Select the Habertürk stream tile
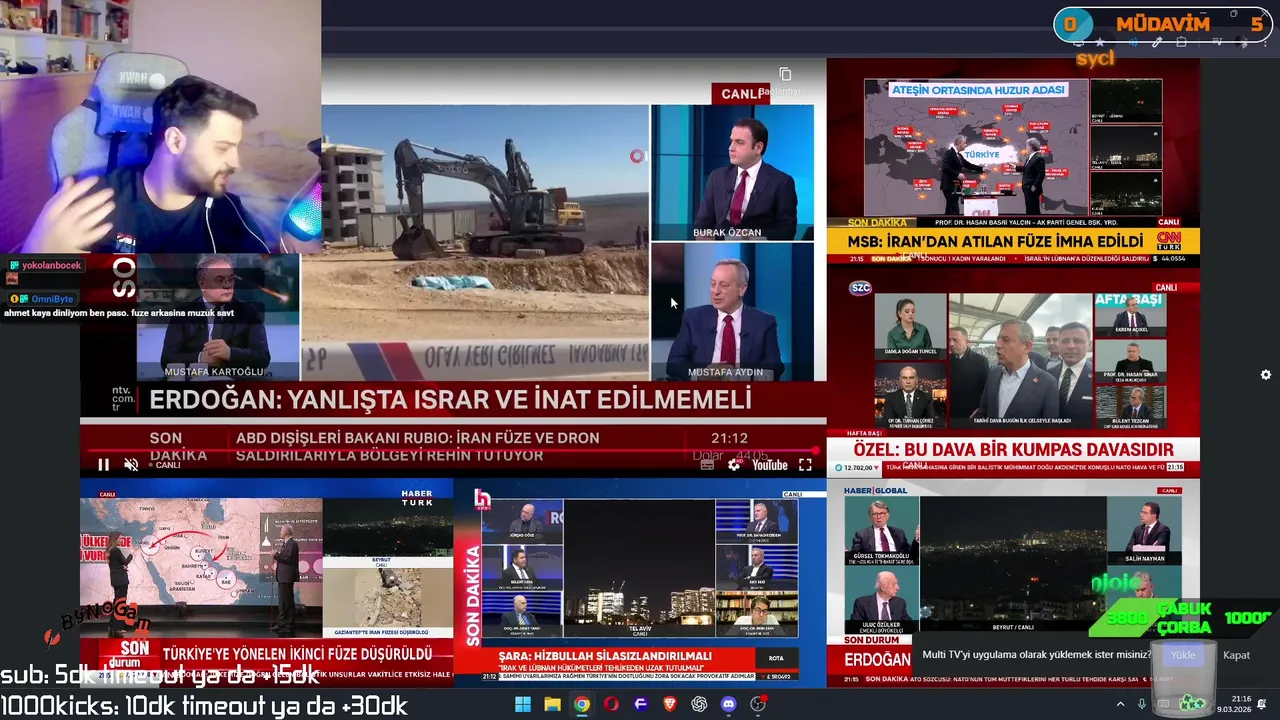 coord(266,583)
